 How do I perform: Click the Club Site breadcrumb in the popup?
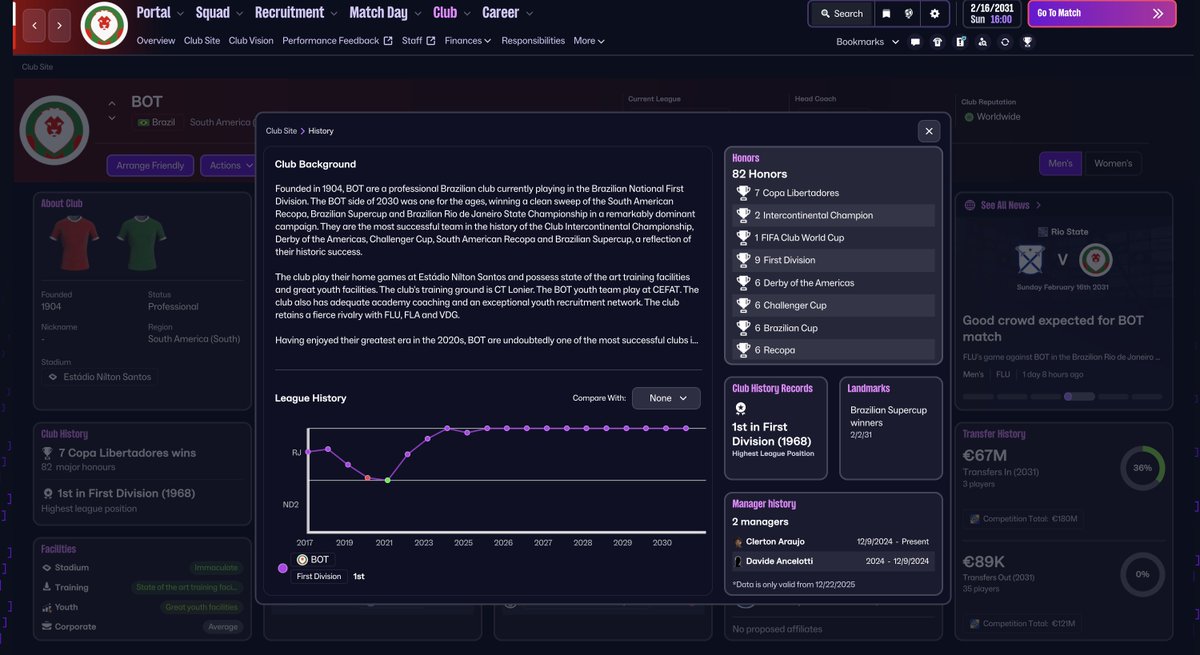(281, 131)
